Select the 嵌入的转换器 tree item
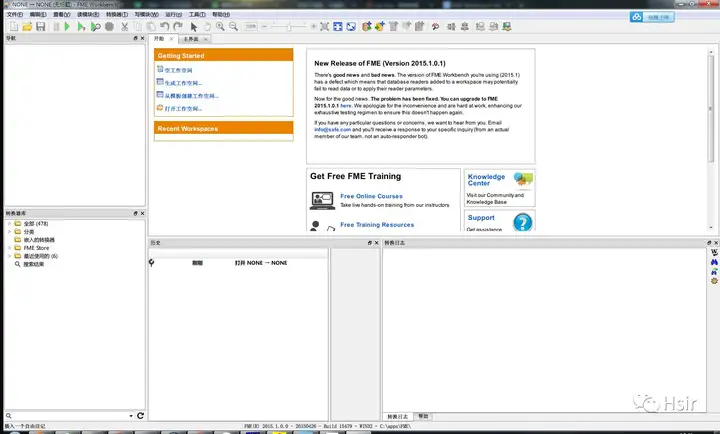This screenshot has height=434, width=720. pos(39,240)
